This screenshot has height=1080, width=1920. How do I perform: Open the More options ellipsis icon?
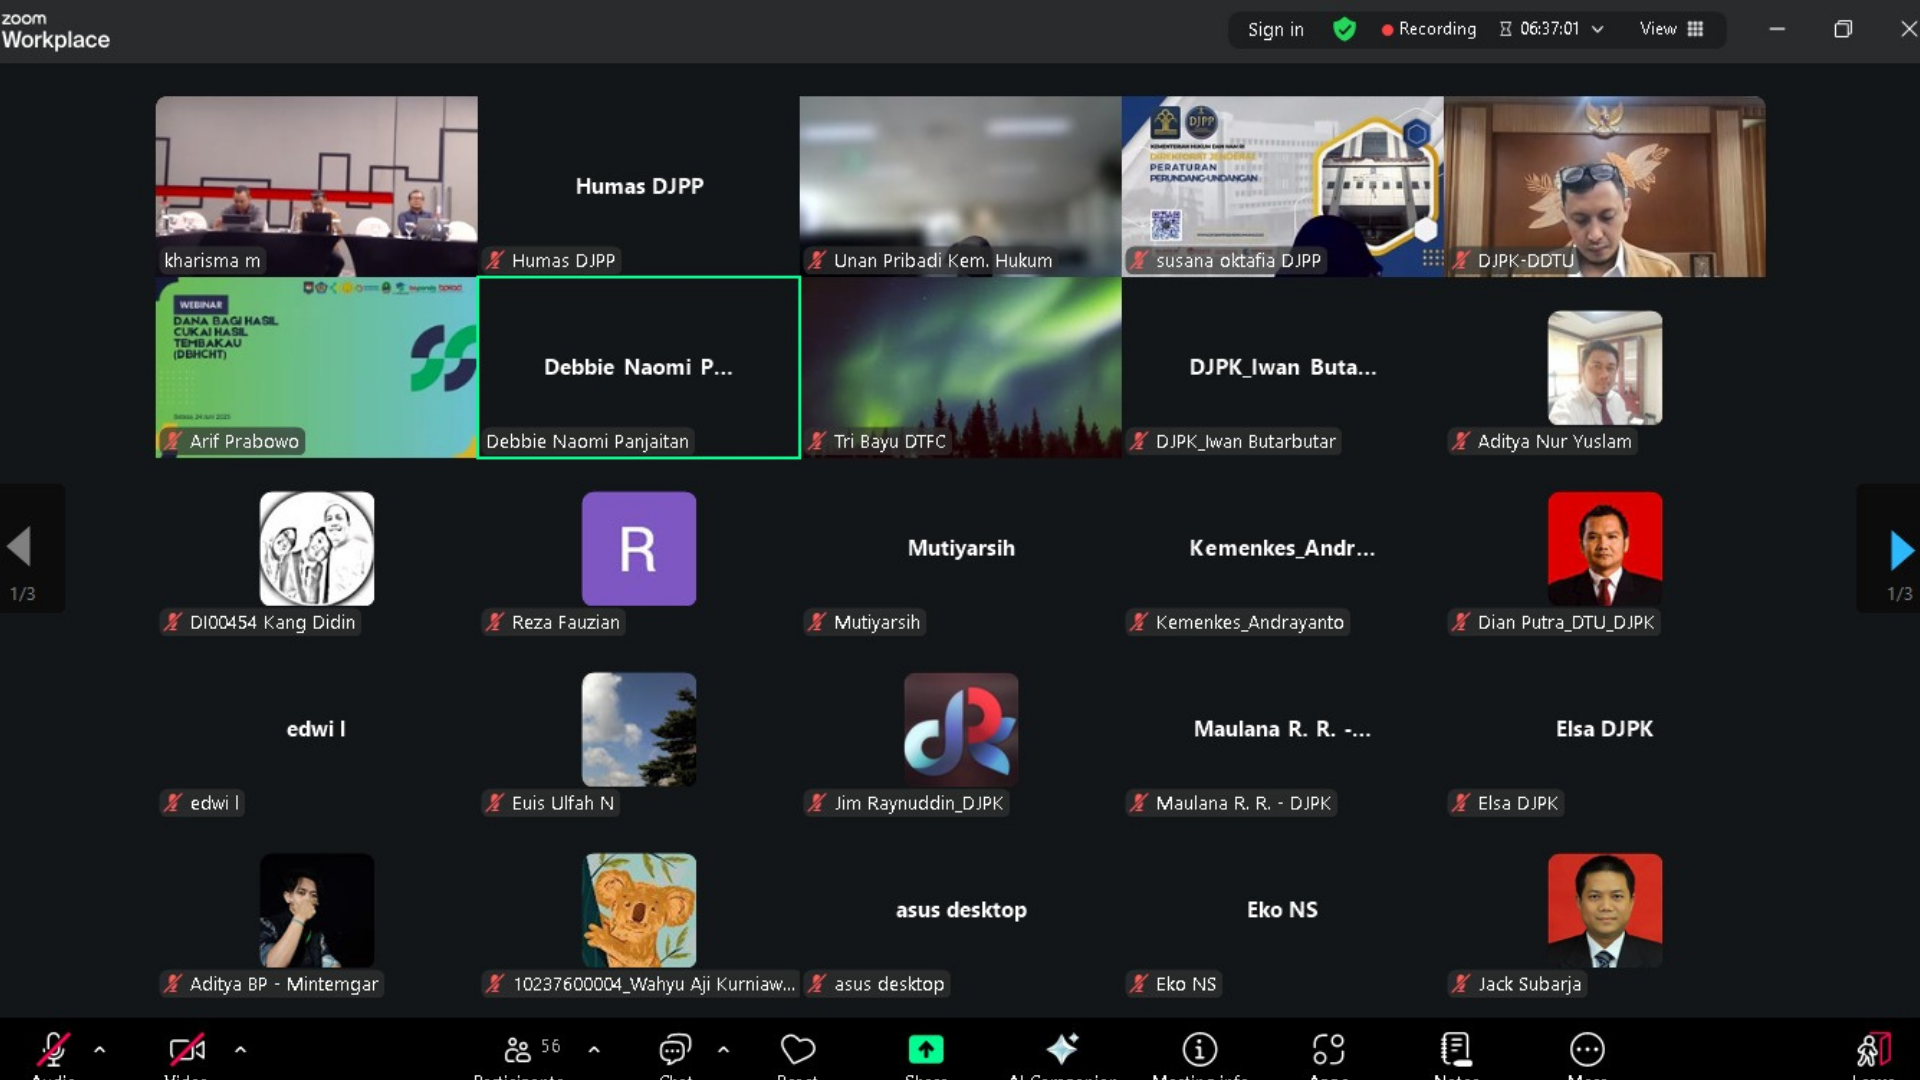1587,1049
